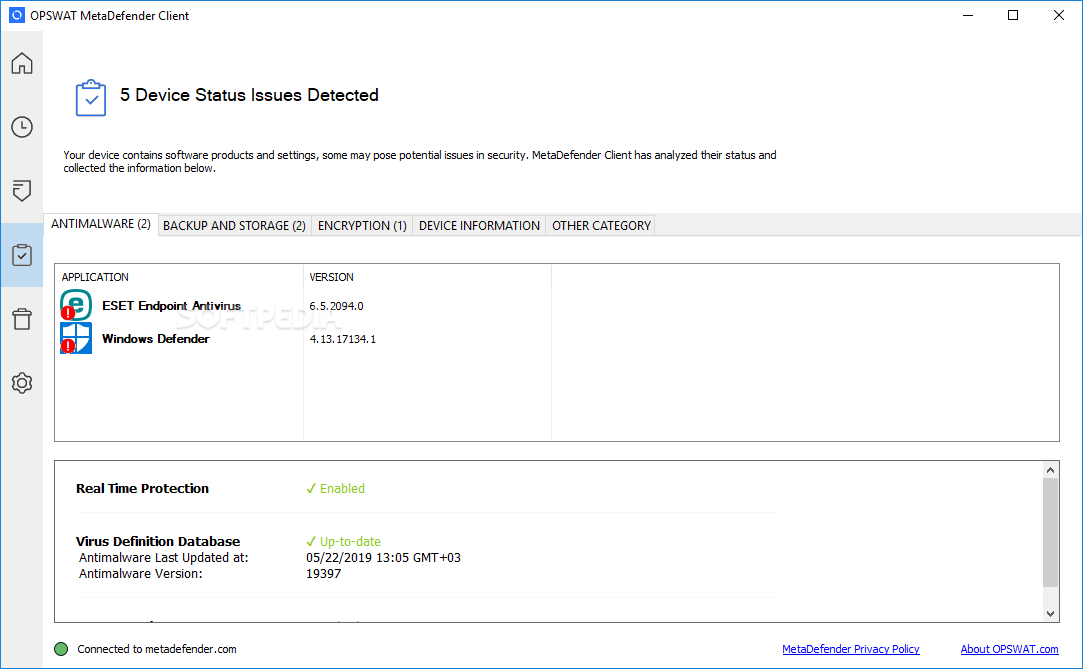Click the details panel scrollbar down arrow
This screenshot has width=1083, height=669.
(x=1050, y=614)
